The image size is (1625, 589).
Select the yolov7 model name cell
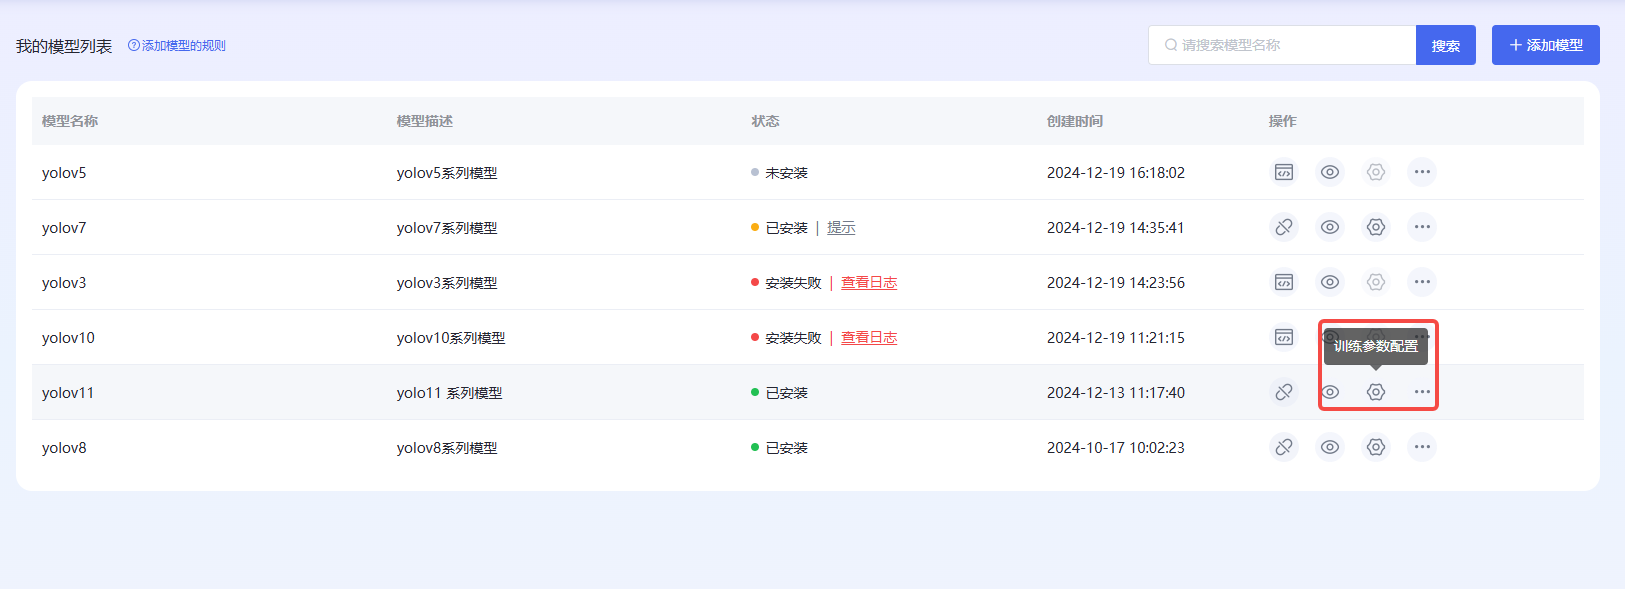(x=64, y=228)
